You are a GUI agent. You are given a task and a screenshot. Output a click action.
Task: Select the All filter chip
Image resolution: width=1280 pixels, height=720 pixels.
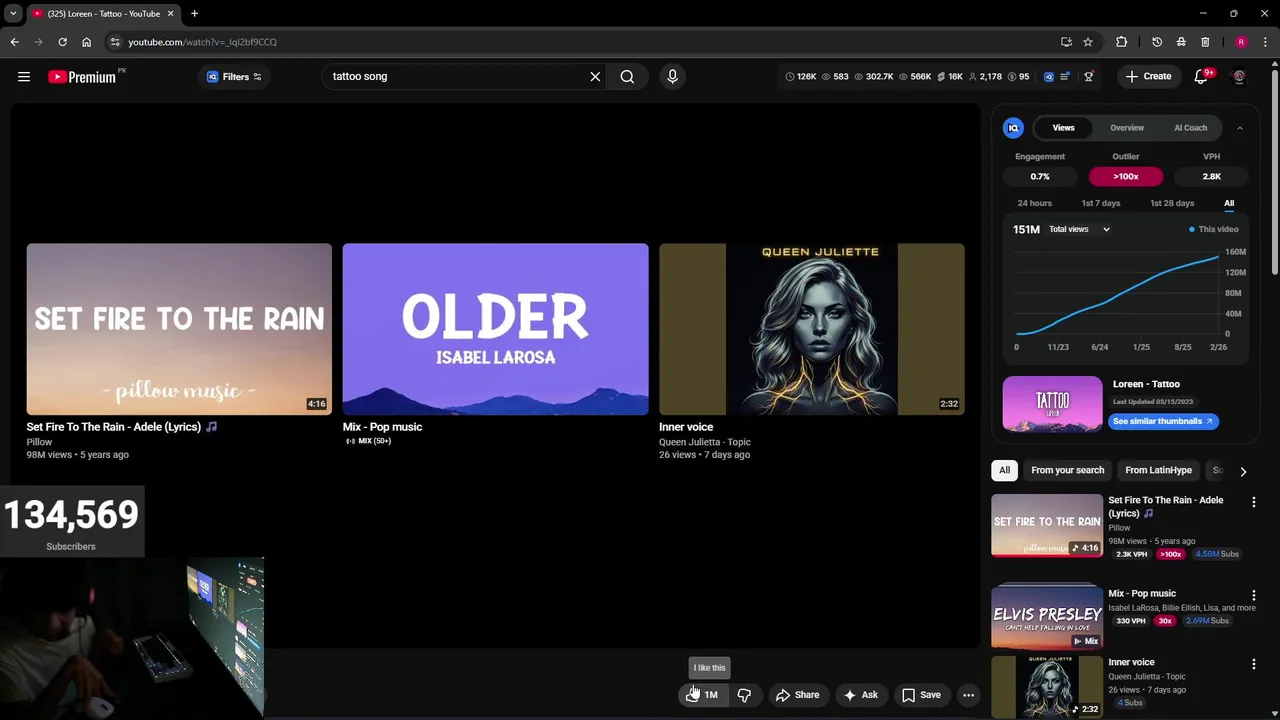(1004, 470)
